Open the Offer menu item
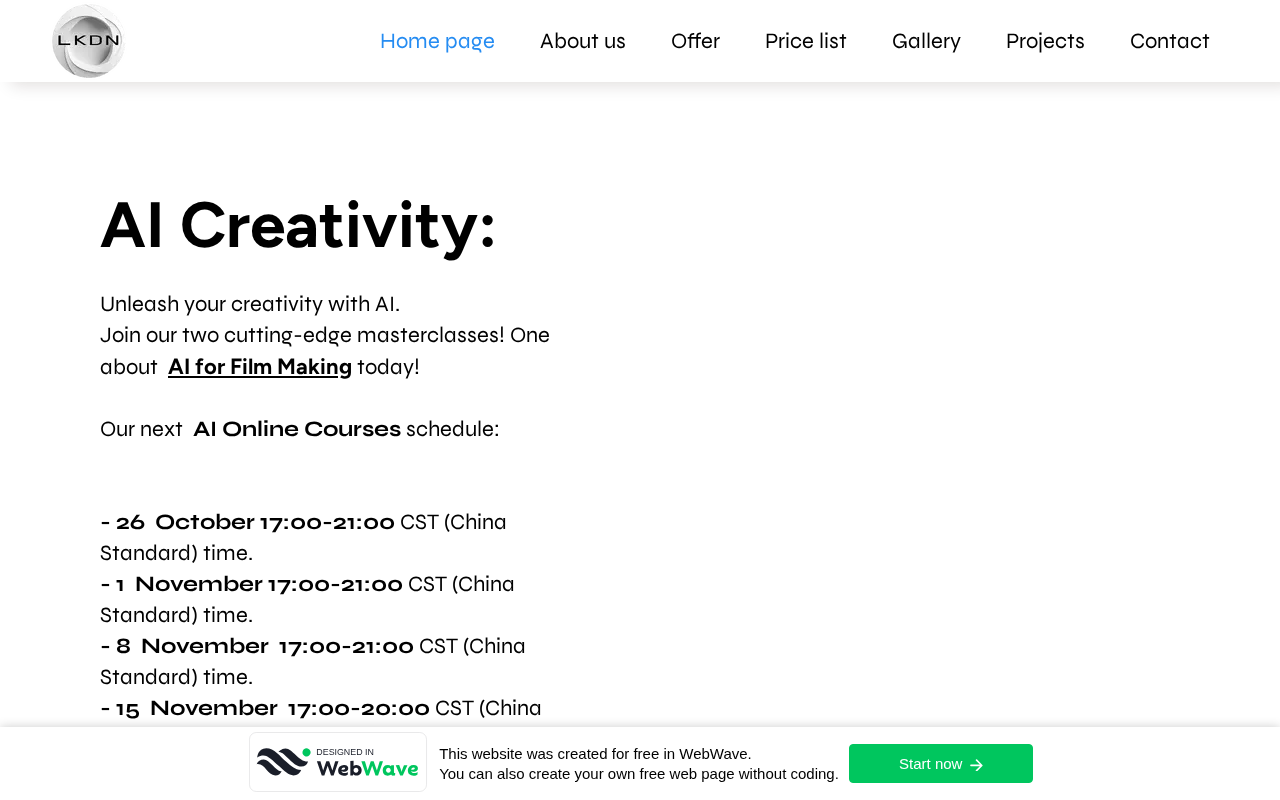 (x=695, y=41)
